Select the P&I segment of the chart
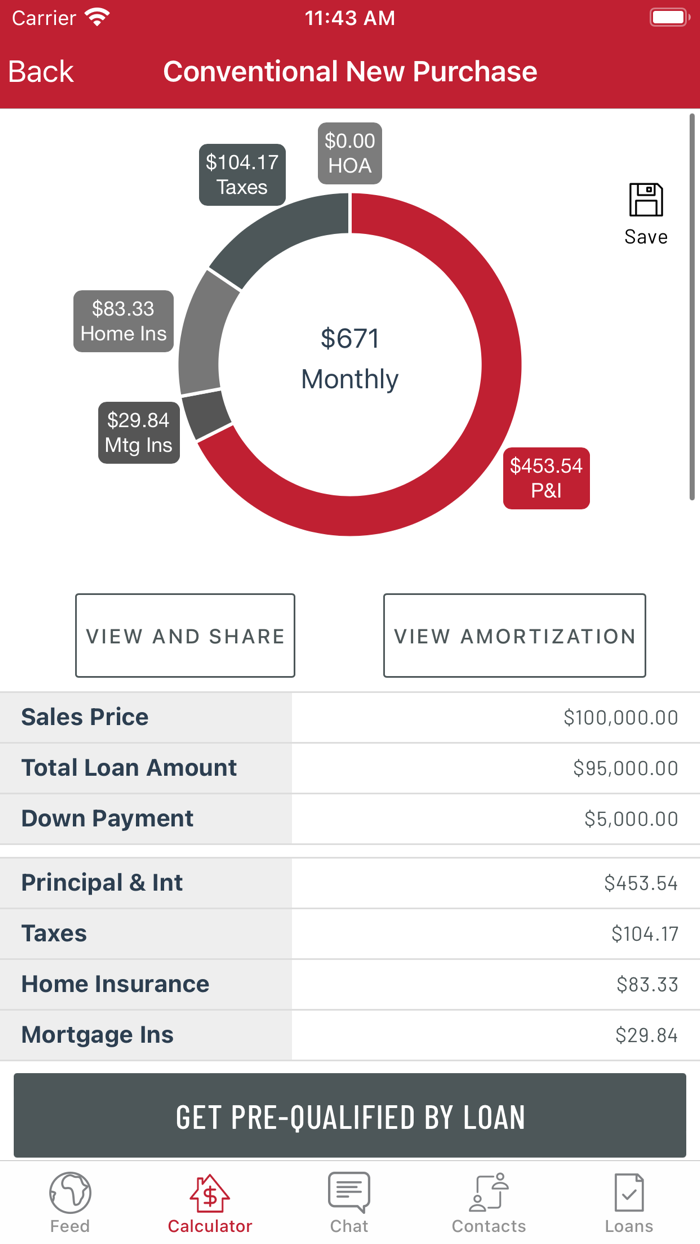Image resolution: width=700 pixels, height=1244 pixels. tap(546, 478)
